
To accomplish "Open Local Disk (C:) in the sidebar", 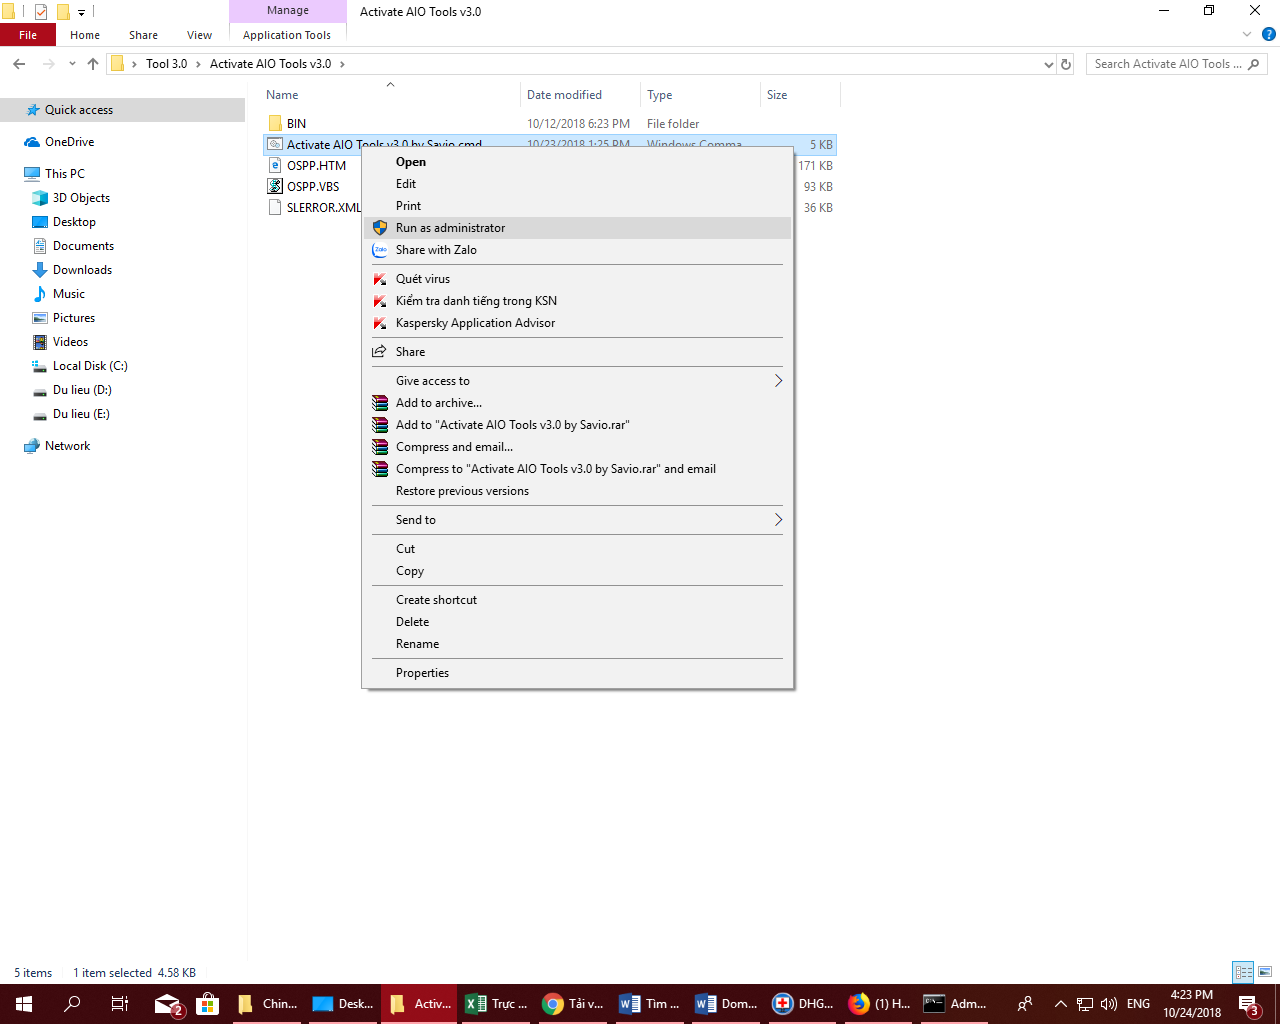I will [x=92, y=365].
